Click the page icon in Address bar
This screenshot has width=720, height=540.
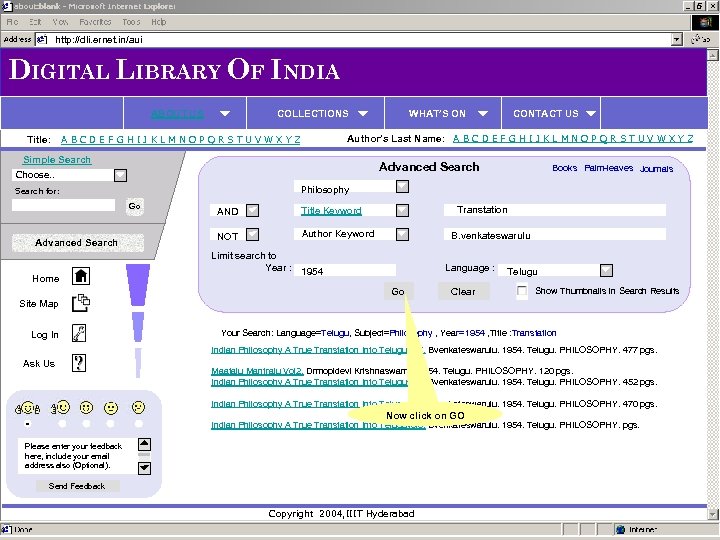pos(42,39)
